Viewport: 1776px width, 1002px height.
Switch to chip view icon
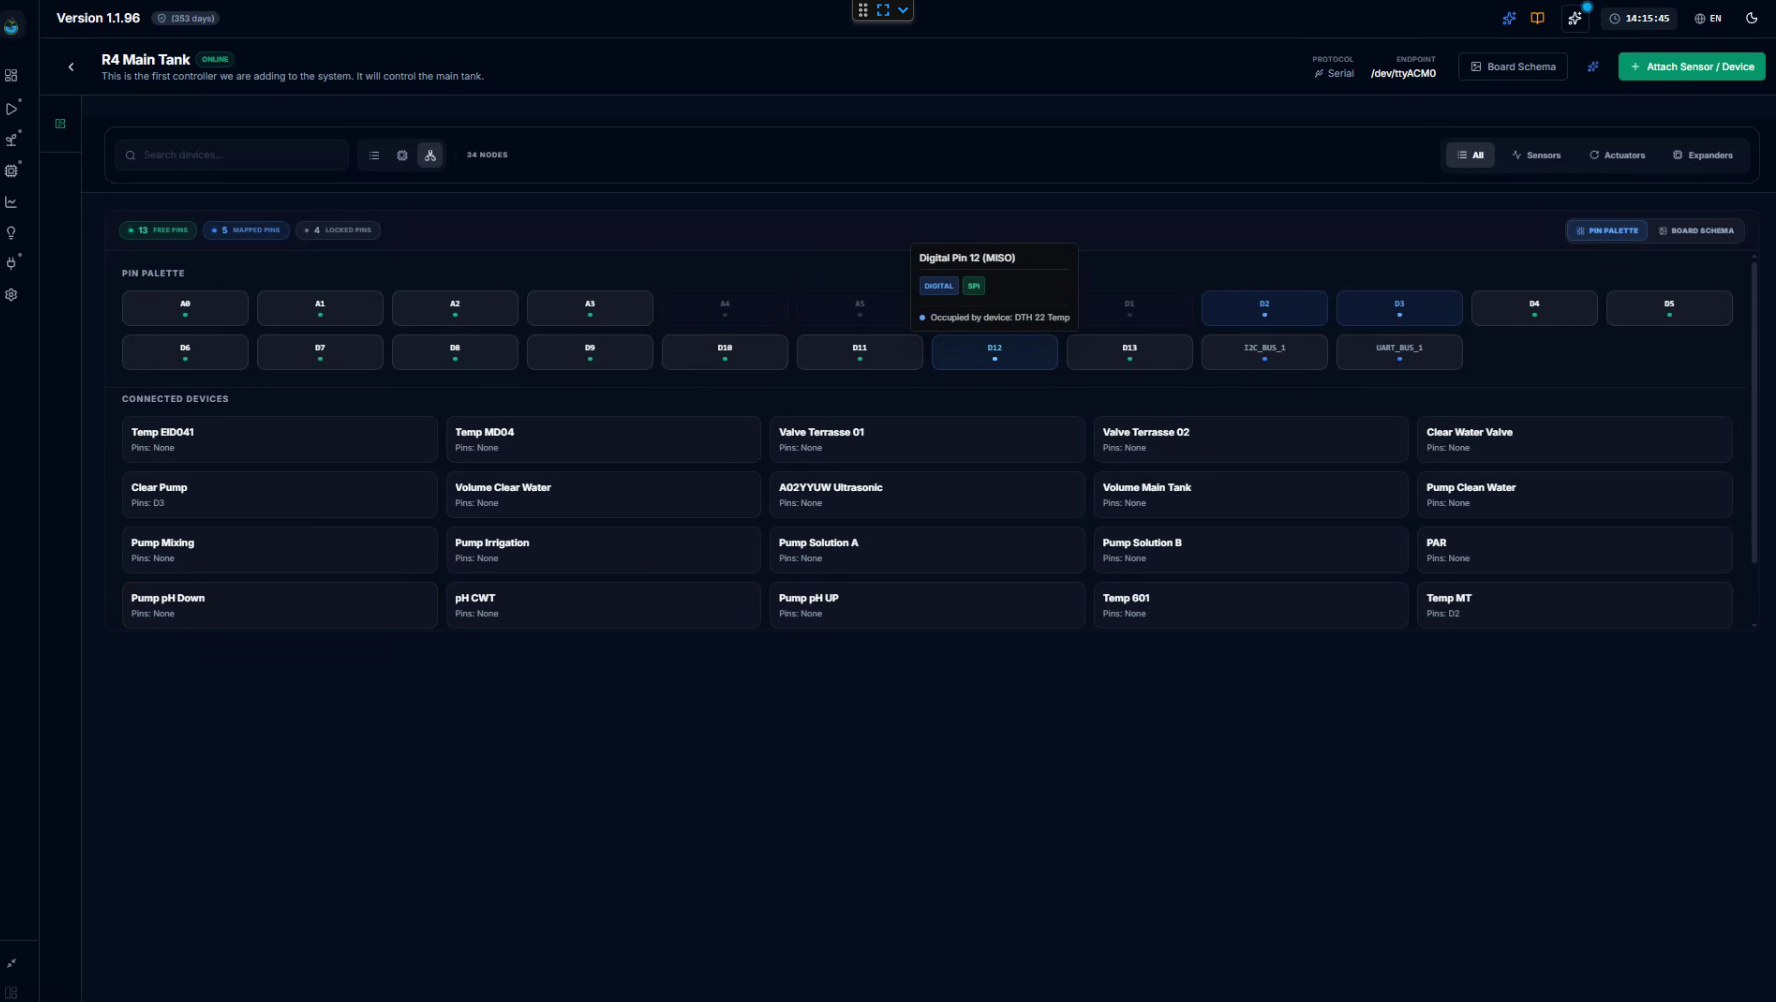tap(402, 155)
